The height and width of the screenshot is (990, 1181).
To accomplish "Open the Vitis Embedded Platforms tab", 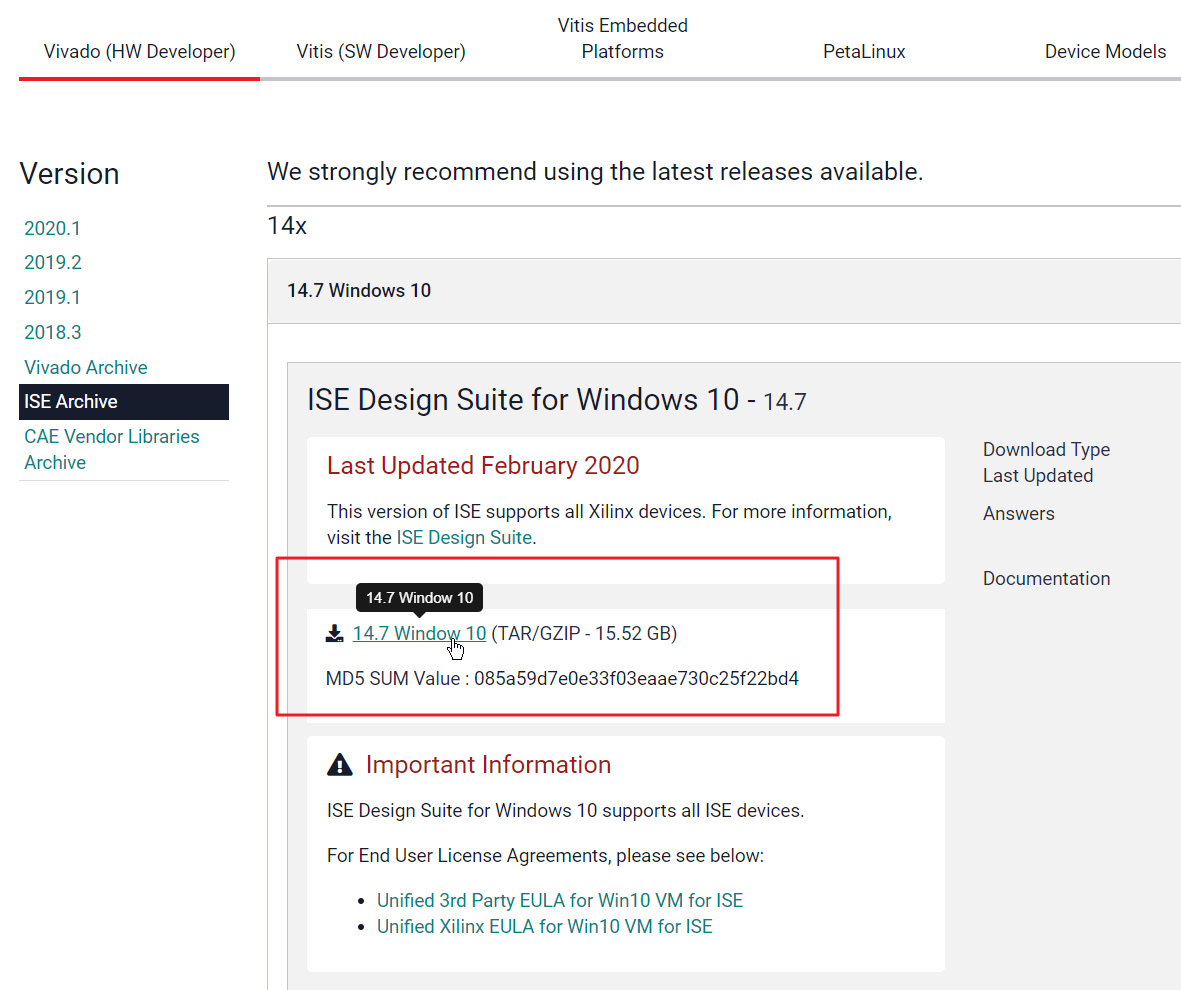I will 622,38.
